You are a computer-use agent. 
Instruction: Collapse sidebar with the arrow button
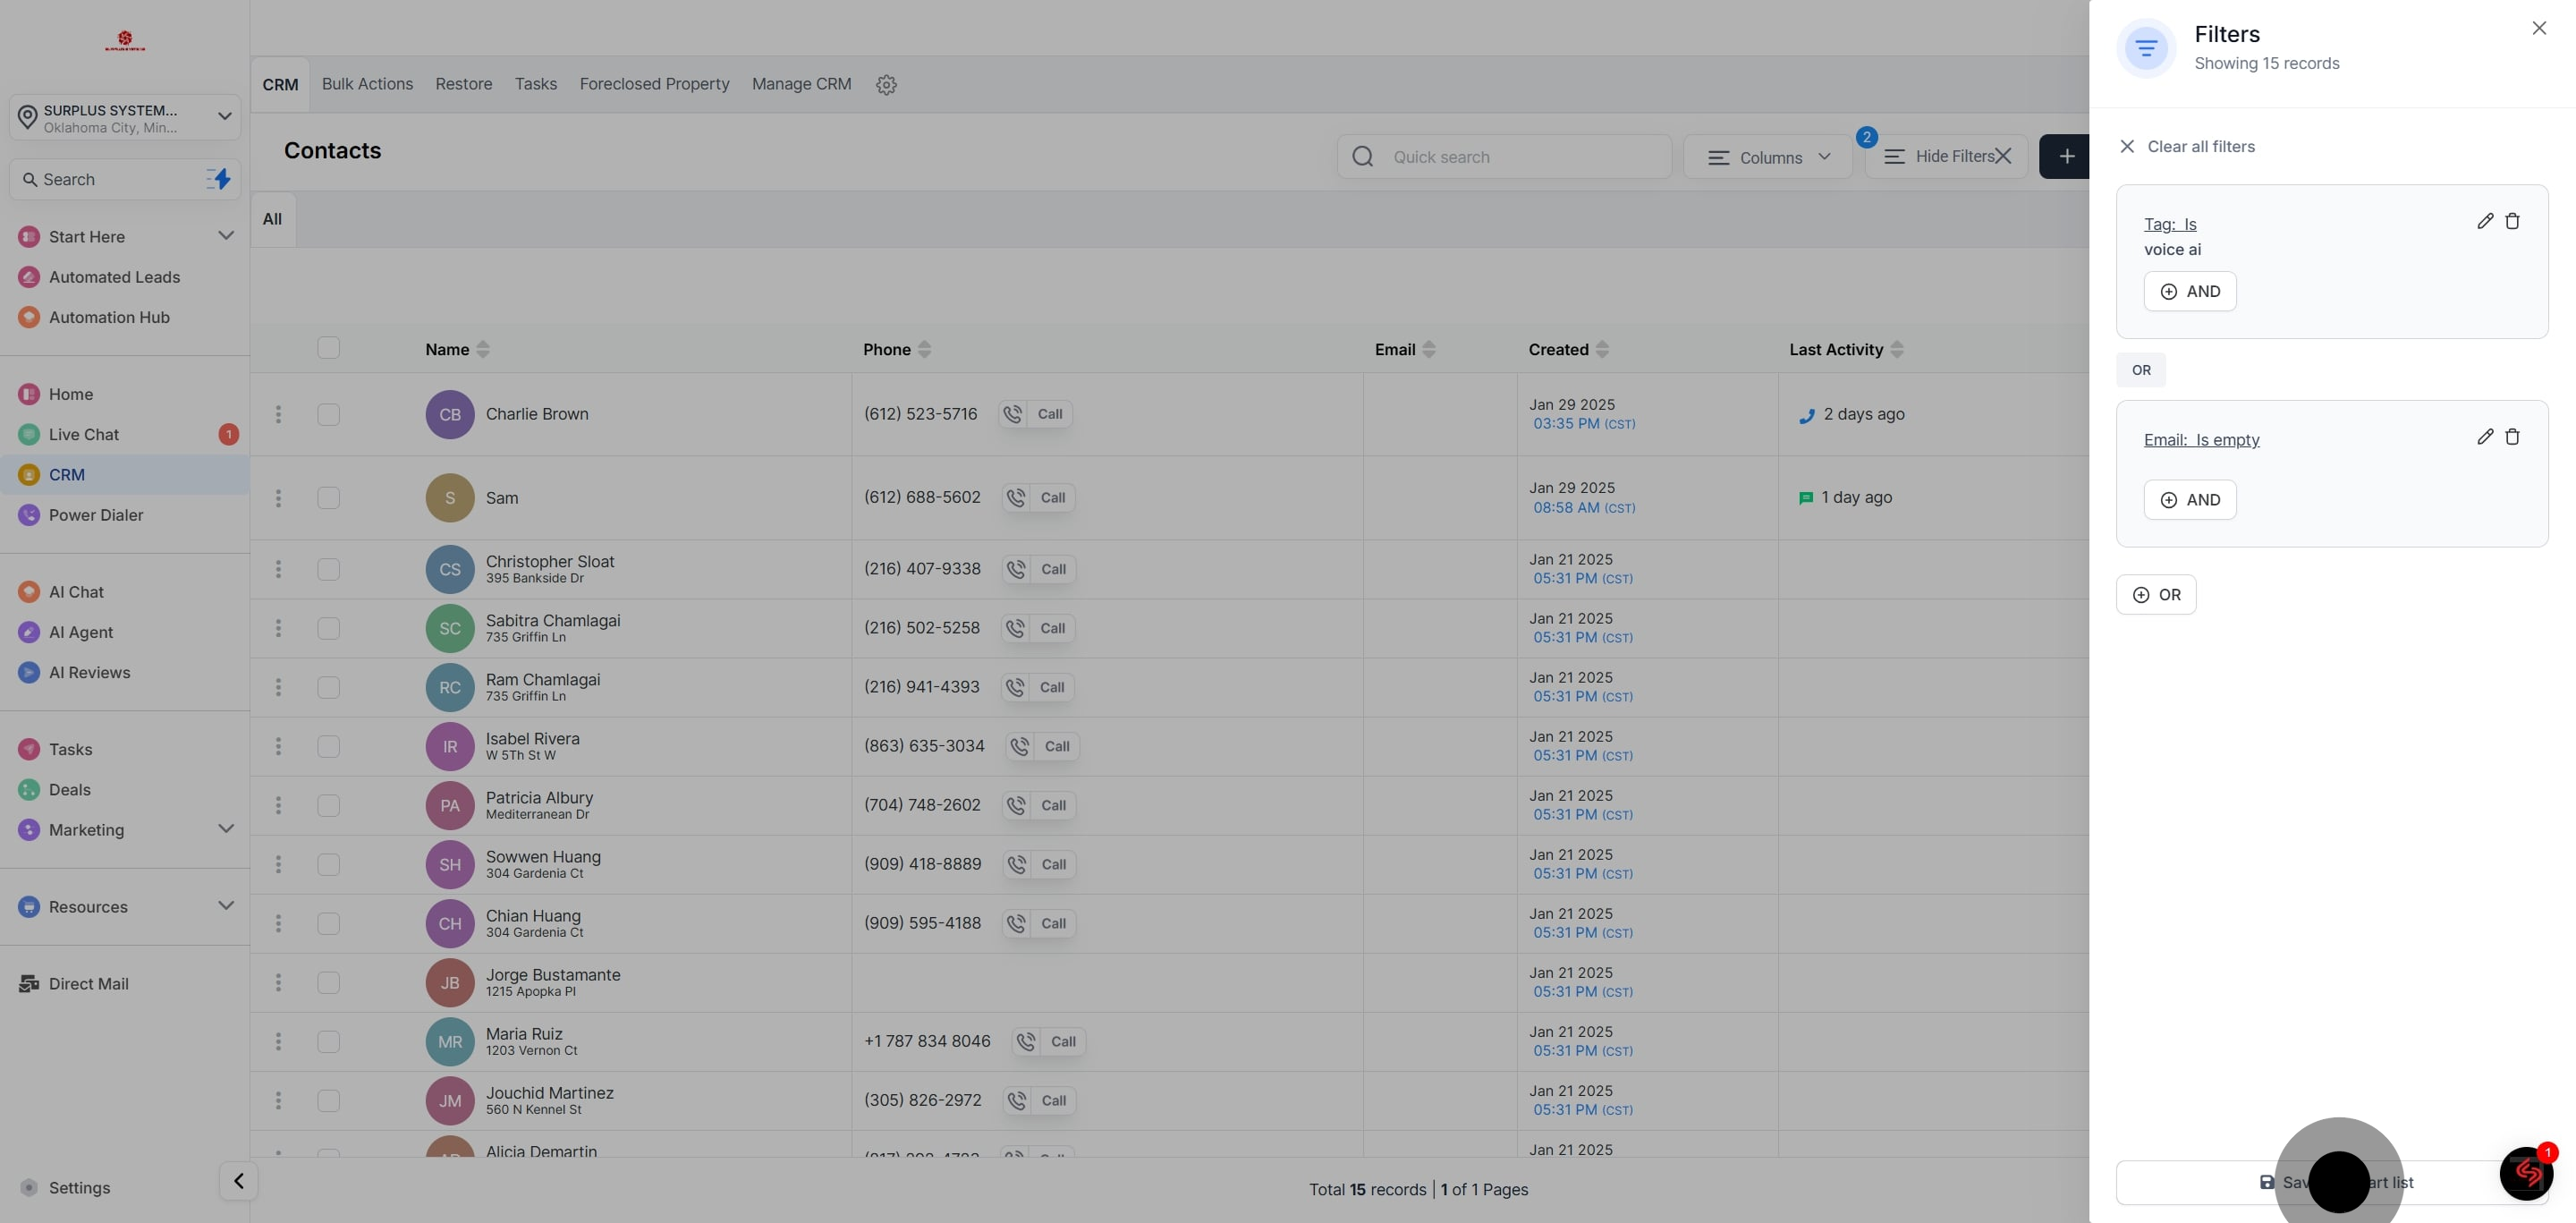click(238, 1181)
